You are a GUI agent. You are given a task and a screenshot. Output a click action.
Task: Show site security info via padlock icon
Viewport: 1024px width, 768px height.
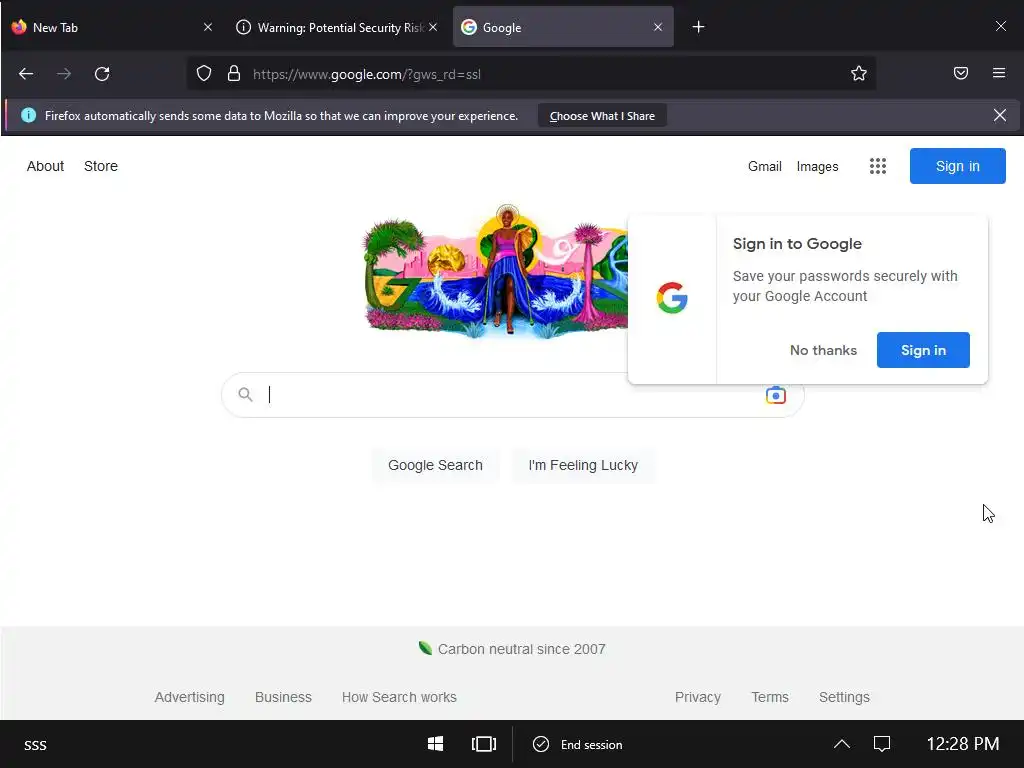(234, 74)
